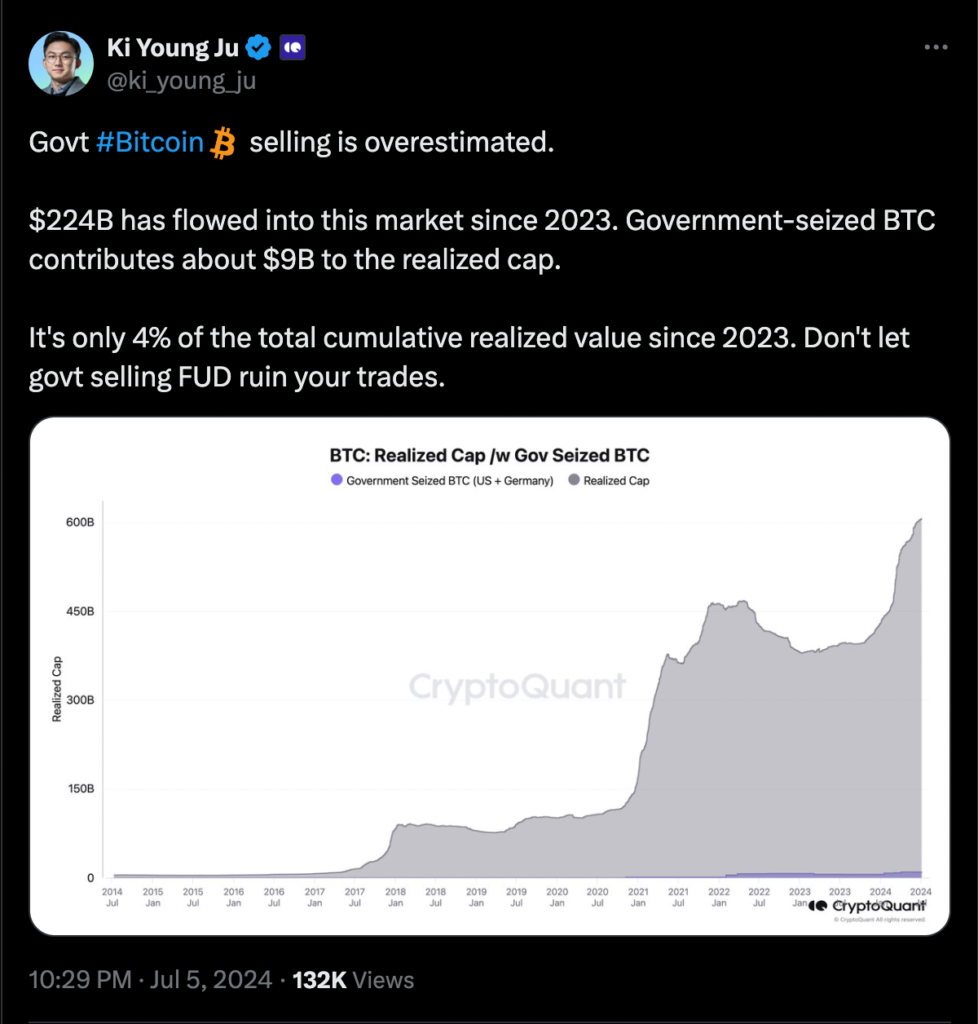Image resolution: width=978 pixels, height=1024 pixels.
Task: Click the CryptoQuant watermark in chart center
Action: (517, 687)
